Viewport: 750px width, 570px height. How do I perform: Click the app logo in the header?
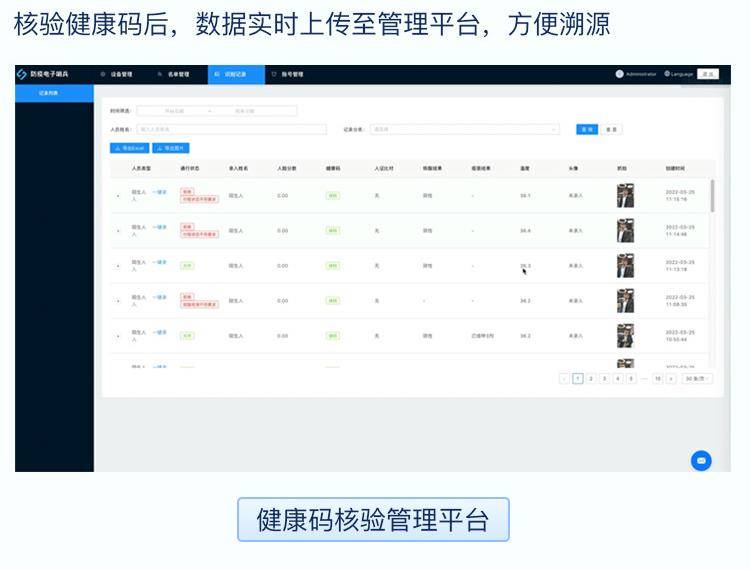[x=21, y=74]
